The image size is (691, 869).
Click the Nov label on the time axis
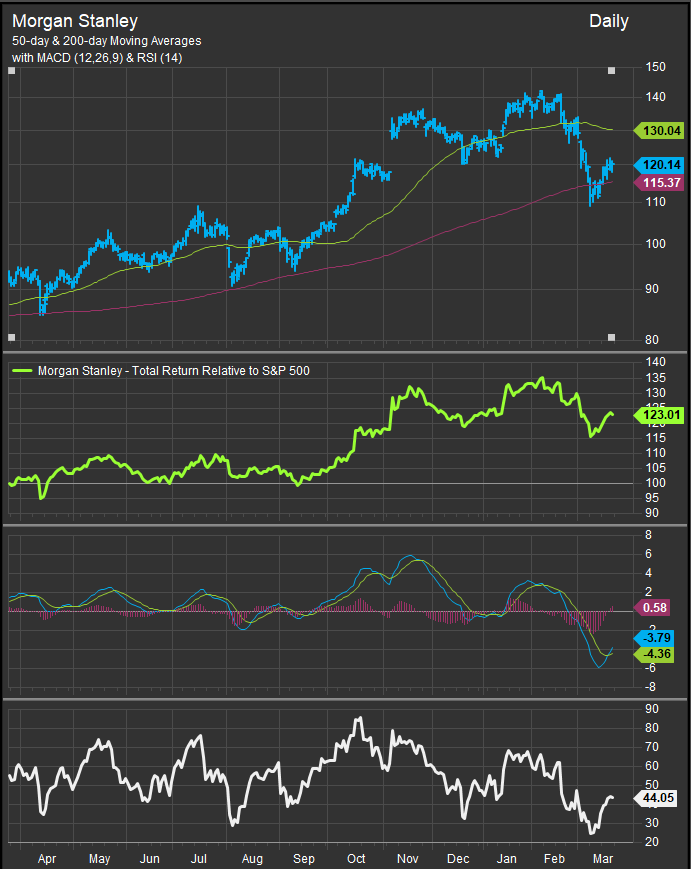[407, 858]
